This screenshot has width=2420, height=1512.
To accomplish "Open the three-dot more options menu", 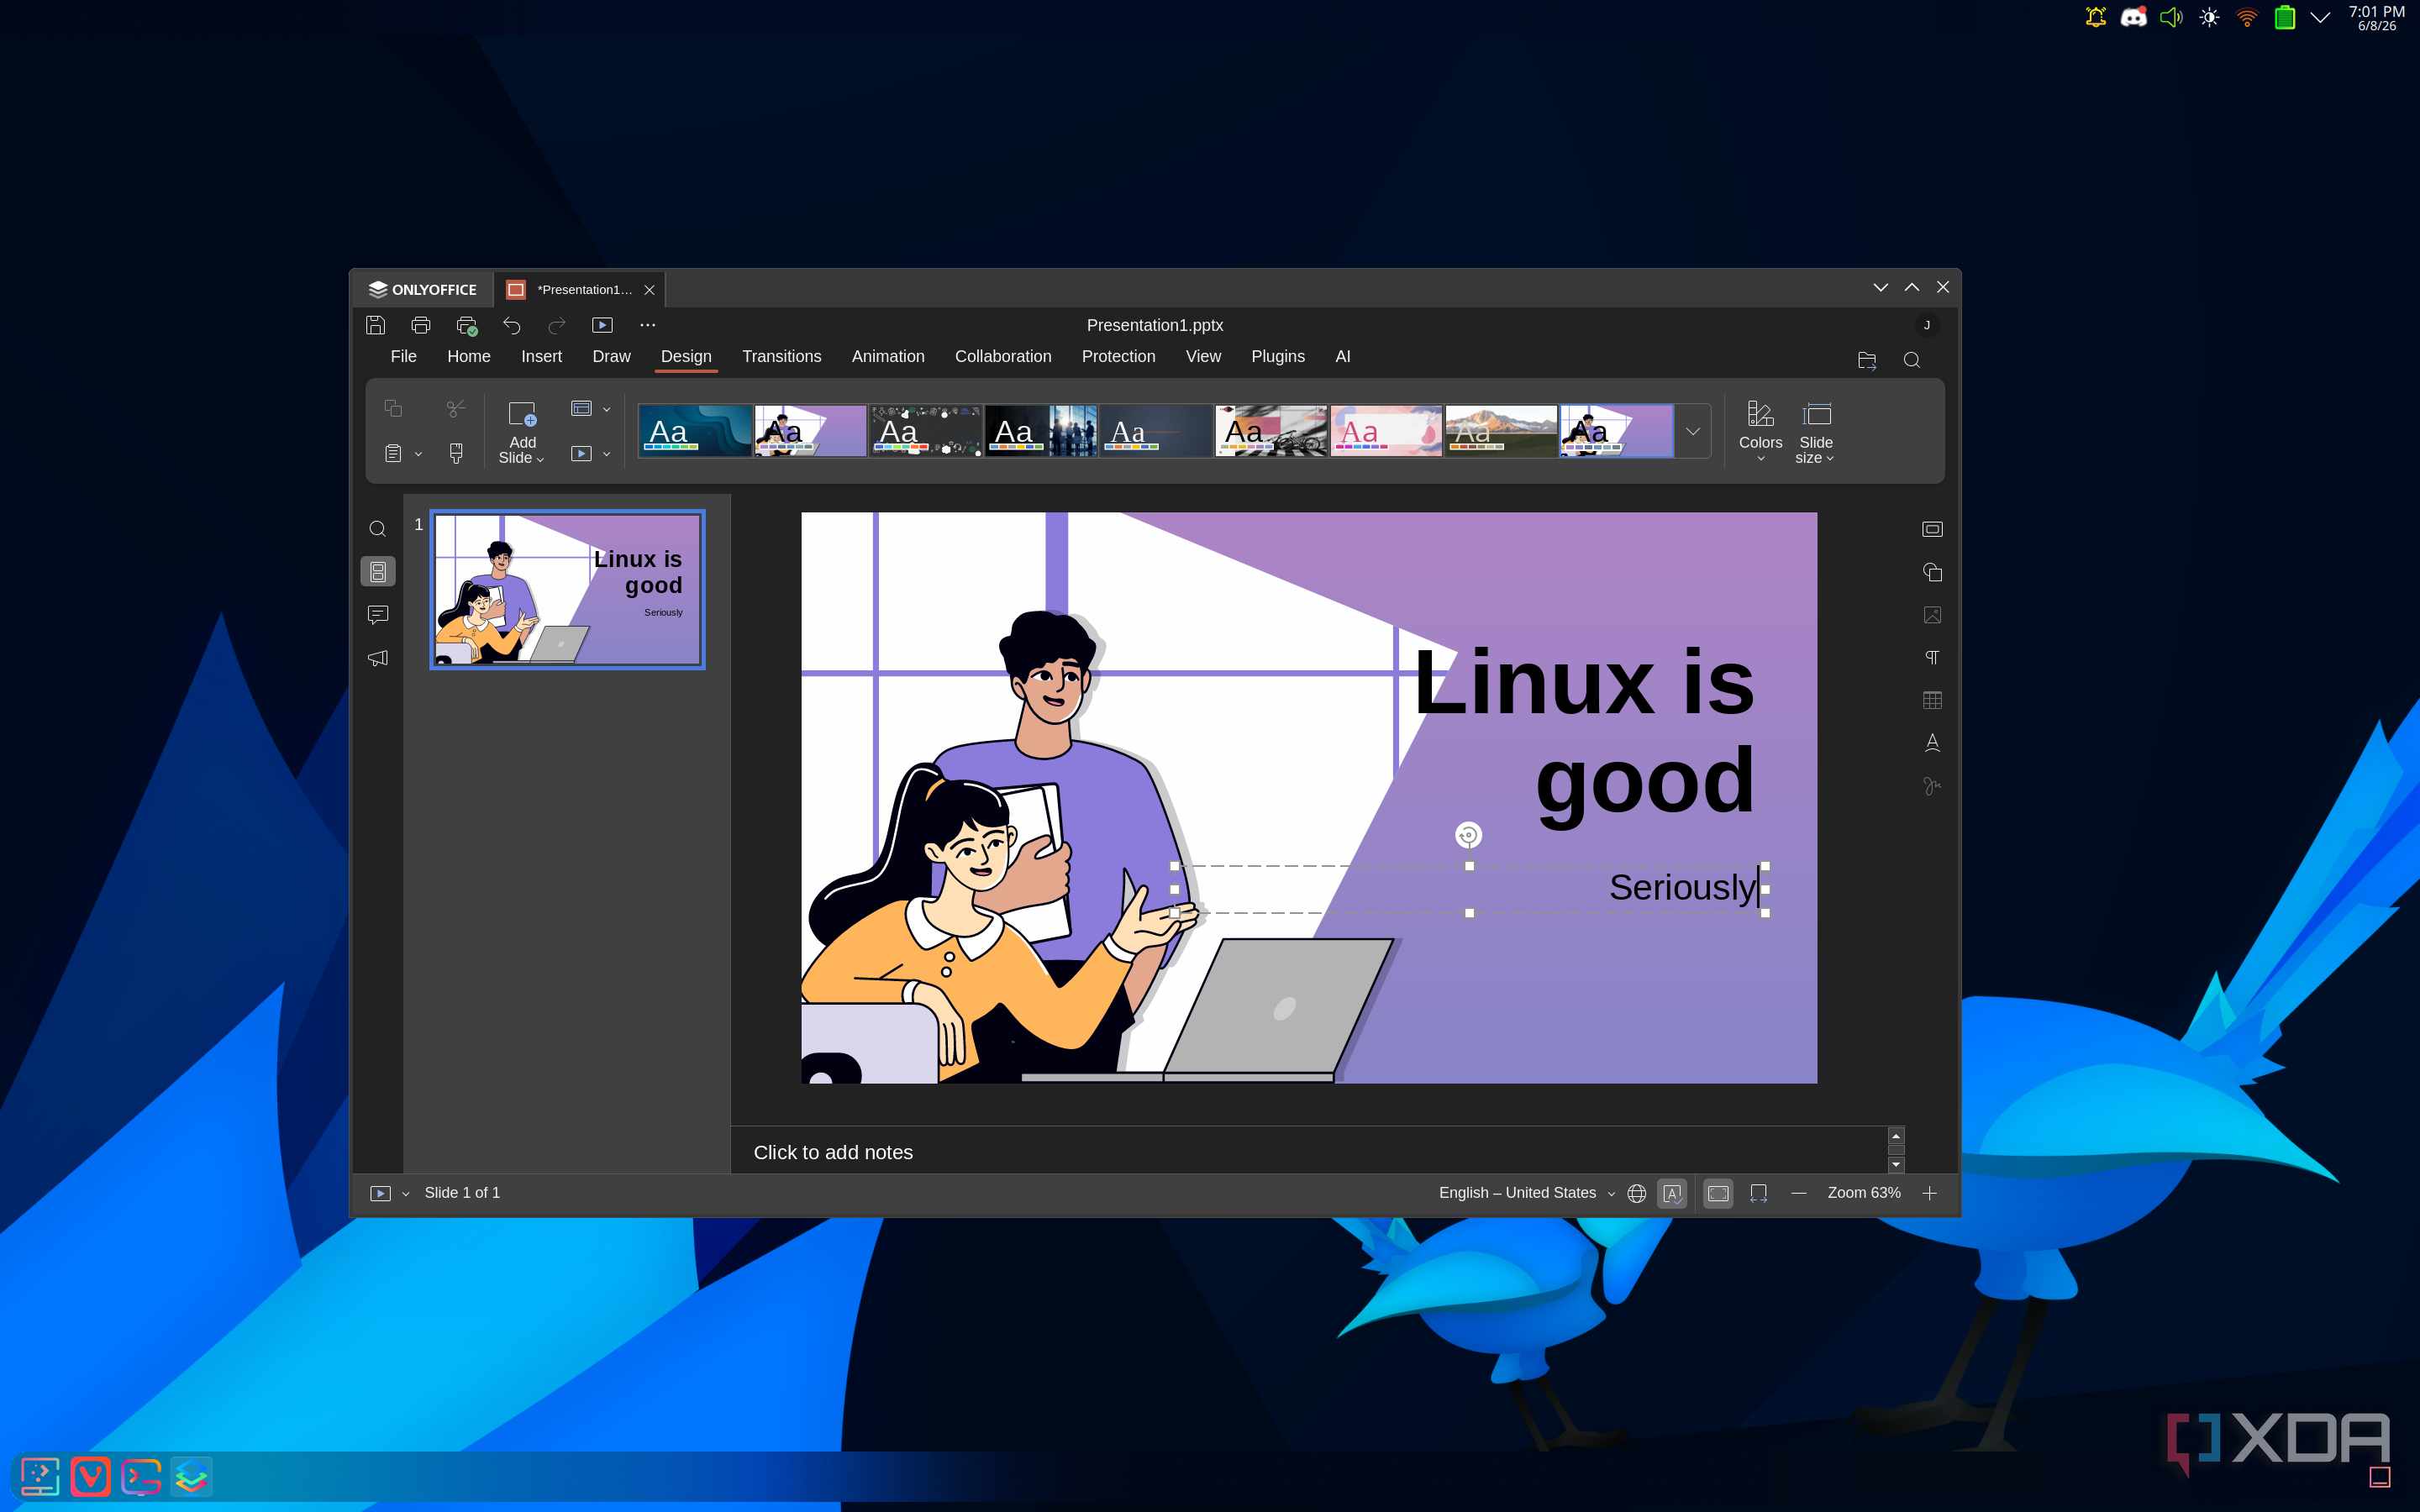I will pos(648,325).
